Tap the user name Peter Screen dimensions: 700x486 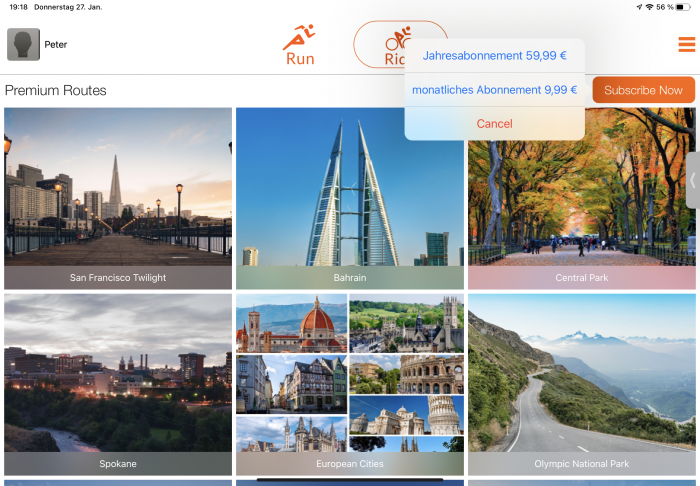[x=56, y=45]
